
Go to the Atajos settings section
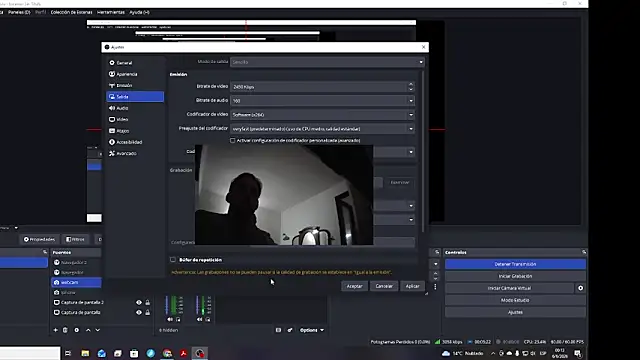[135, 131]
